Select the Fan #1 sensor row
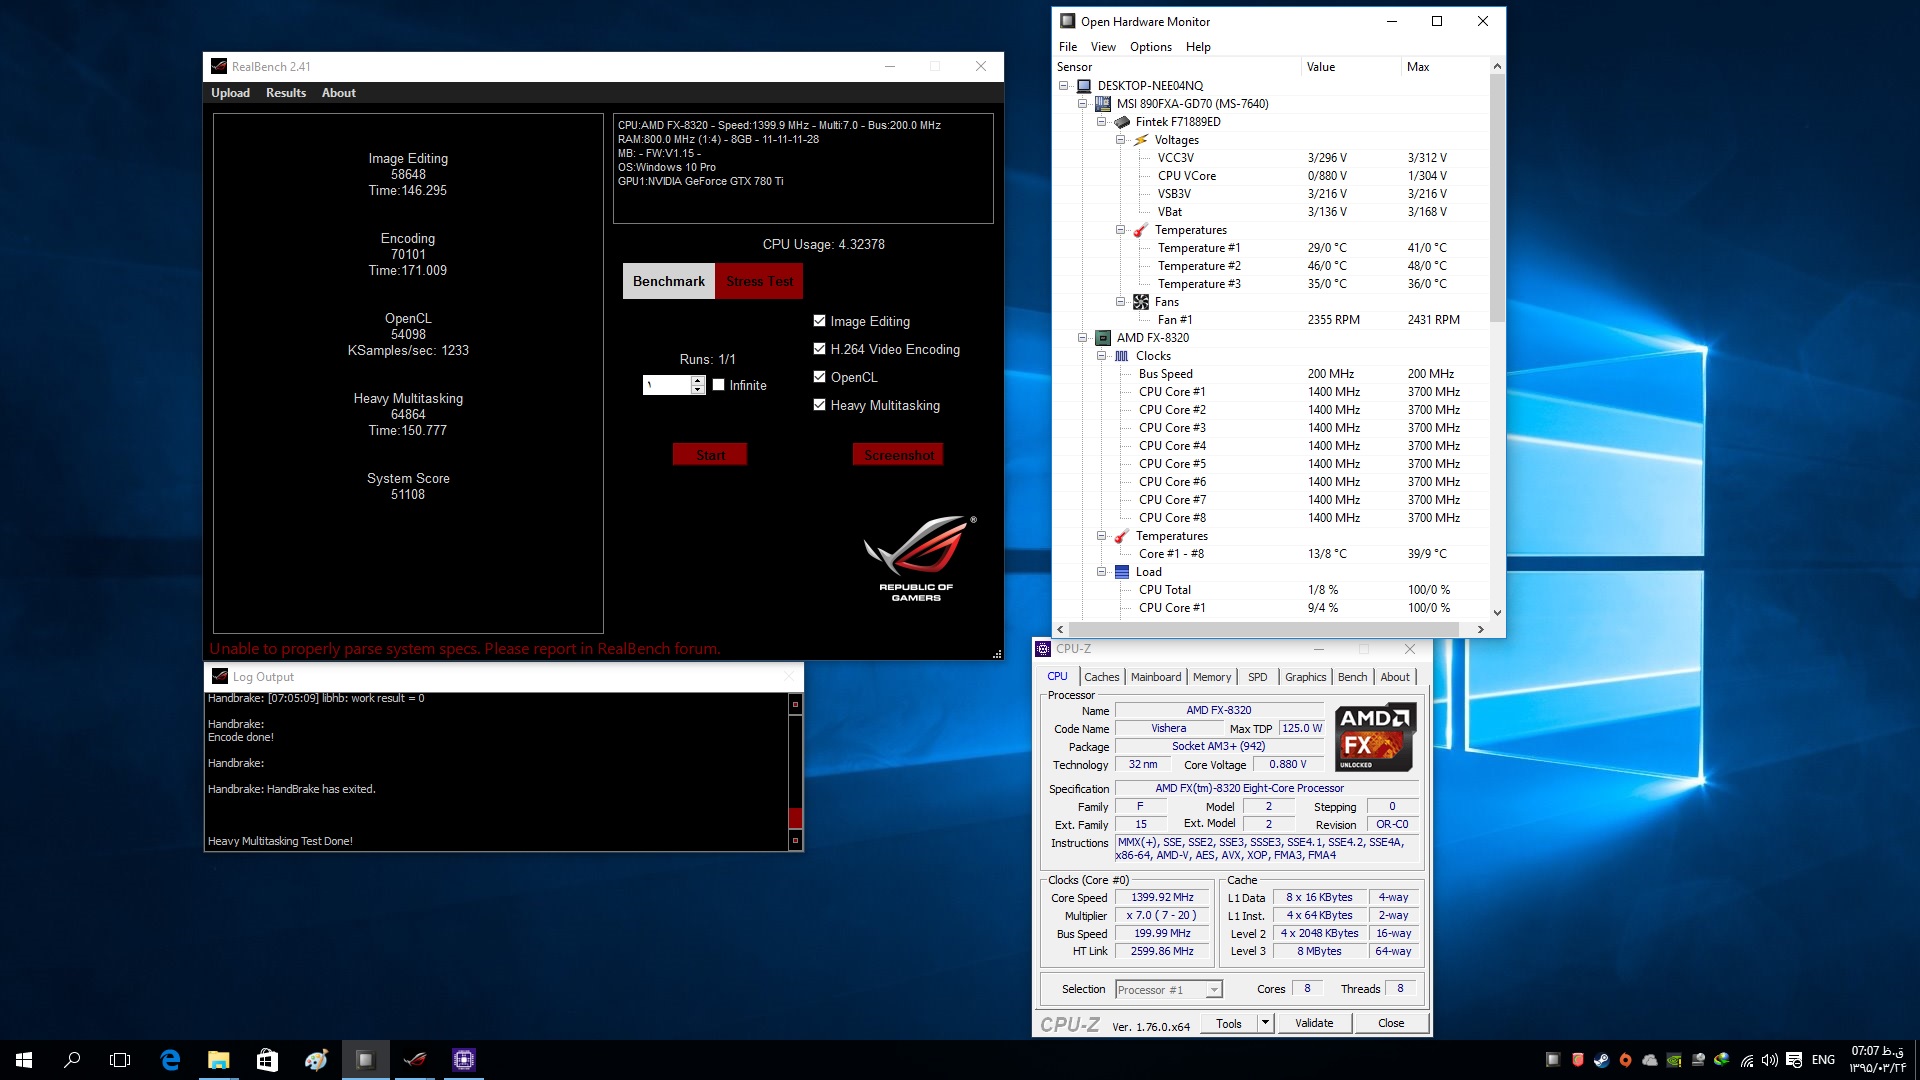The width and height of the screenshot is (1920, 1080). coord(1272,320)
